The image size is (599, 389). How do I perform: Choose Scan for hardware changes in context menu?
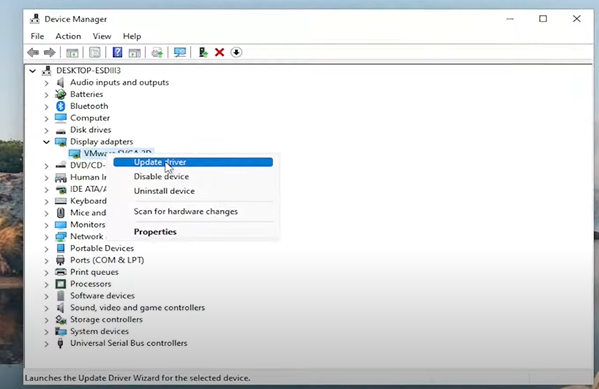click(193, 211)
